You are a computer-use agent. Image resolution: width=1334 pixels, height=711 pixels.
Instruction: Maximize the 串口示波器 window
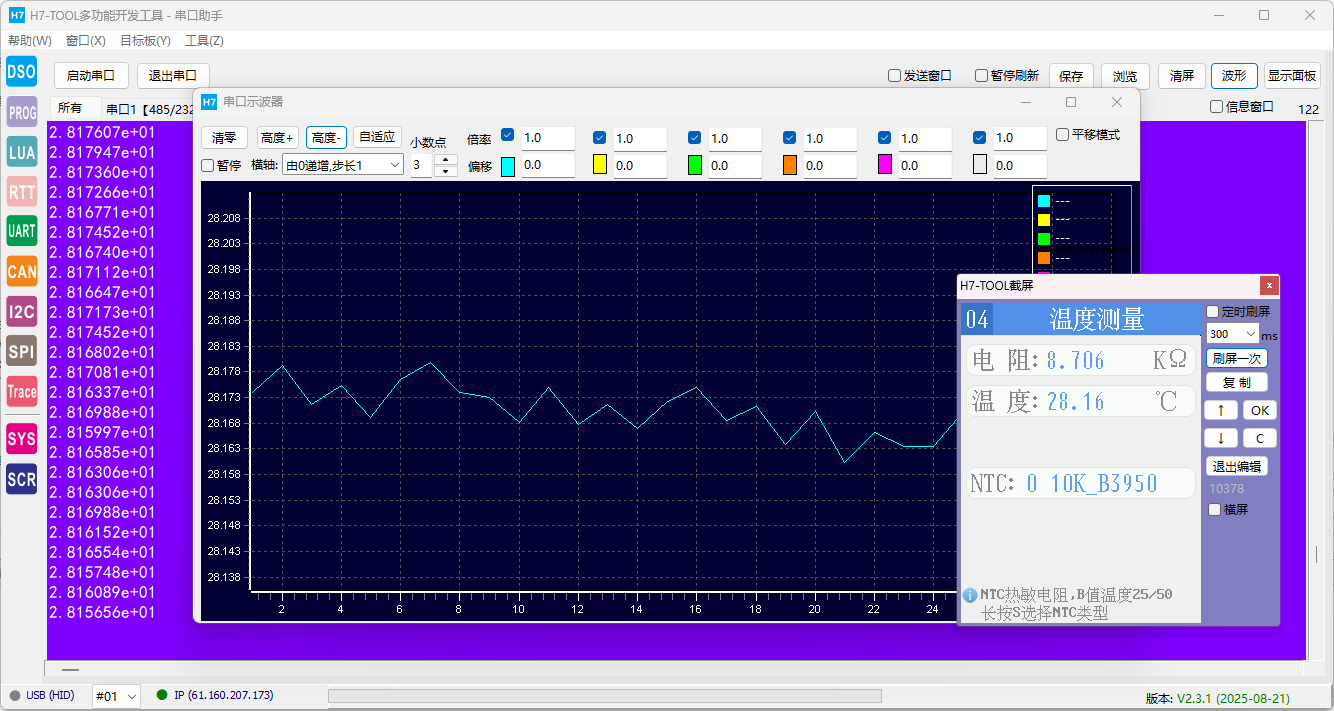[1071, 102]
